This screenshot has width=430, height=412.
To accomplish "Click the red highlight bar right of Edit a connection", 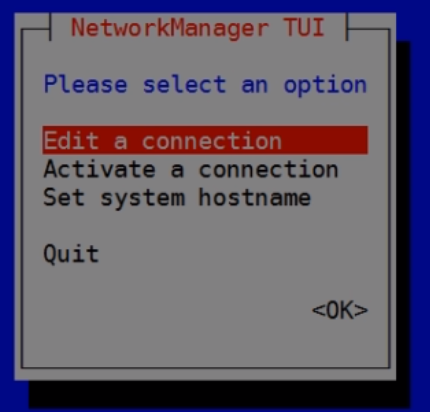I will [x=325, y=140].
